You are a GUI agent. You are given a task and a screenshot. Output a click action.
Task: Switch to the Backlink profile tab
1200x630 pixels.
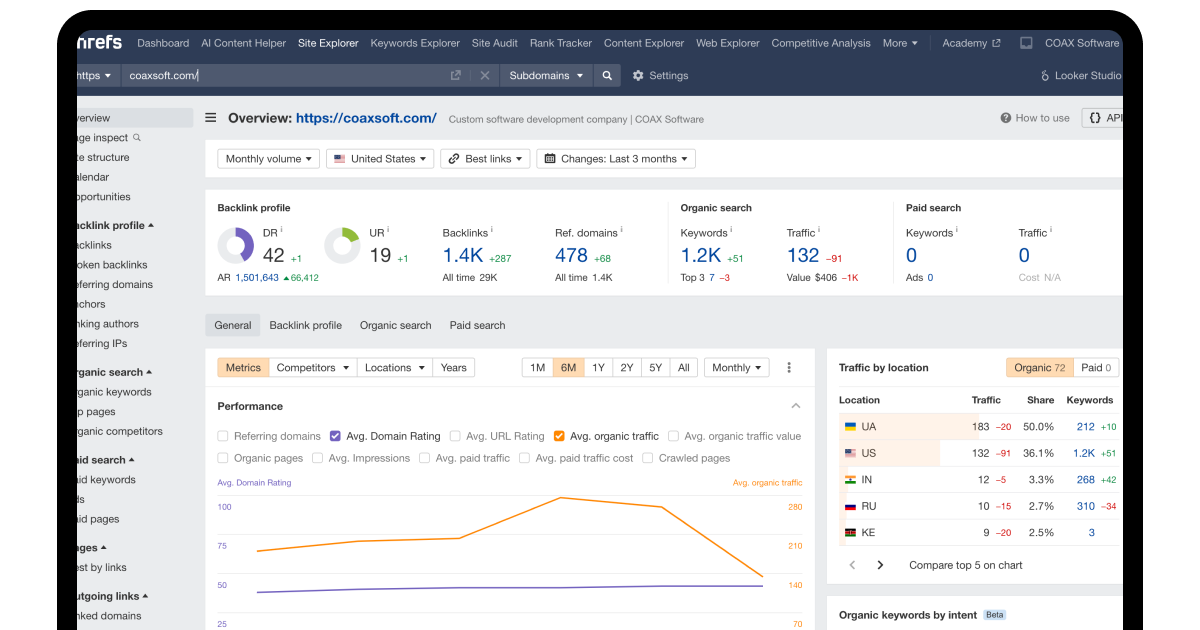[x=305, y=325]
